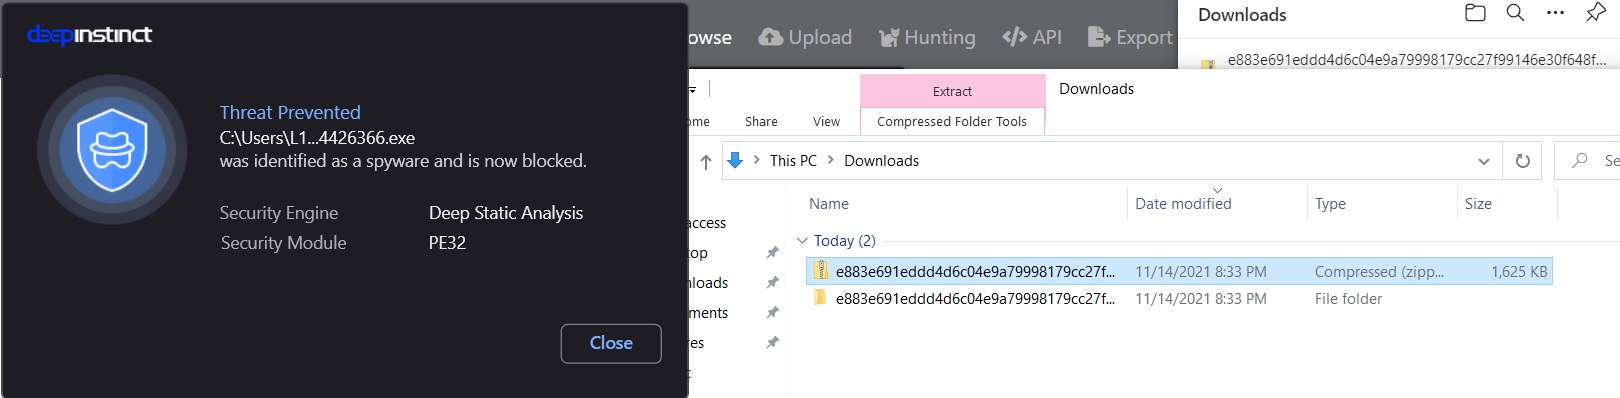Open more options ellipsis in Downloads panel
1620x398 pixels.
click(x=1555, y=13)
